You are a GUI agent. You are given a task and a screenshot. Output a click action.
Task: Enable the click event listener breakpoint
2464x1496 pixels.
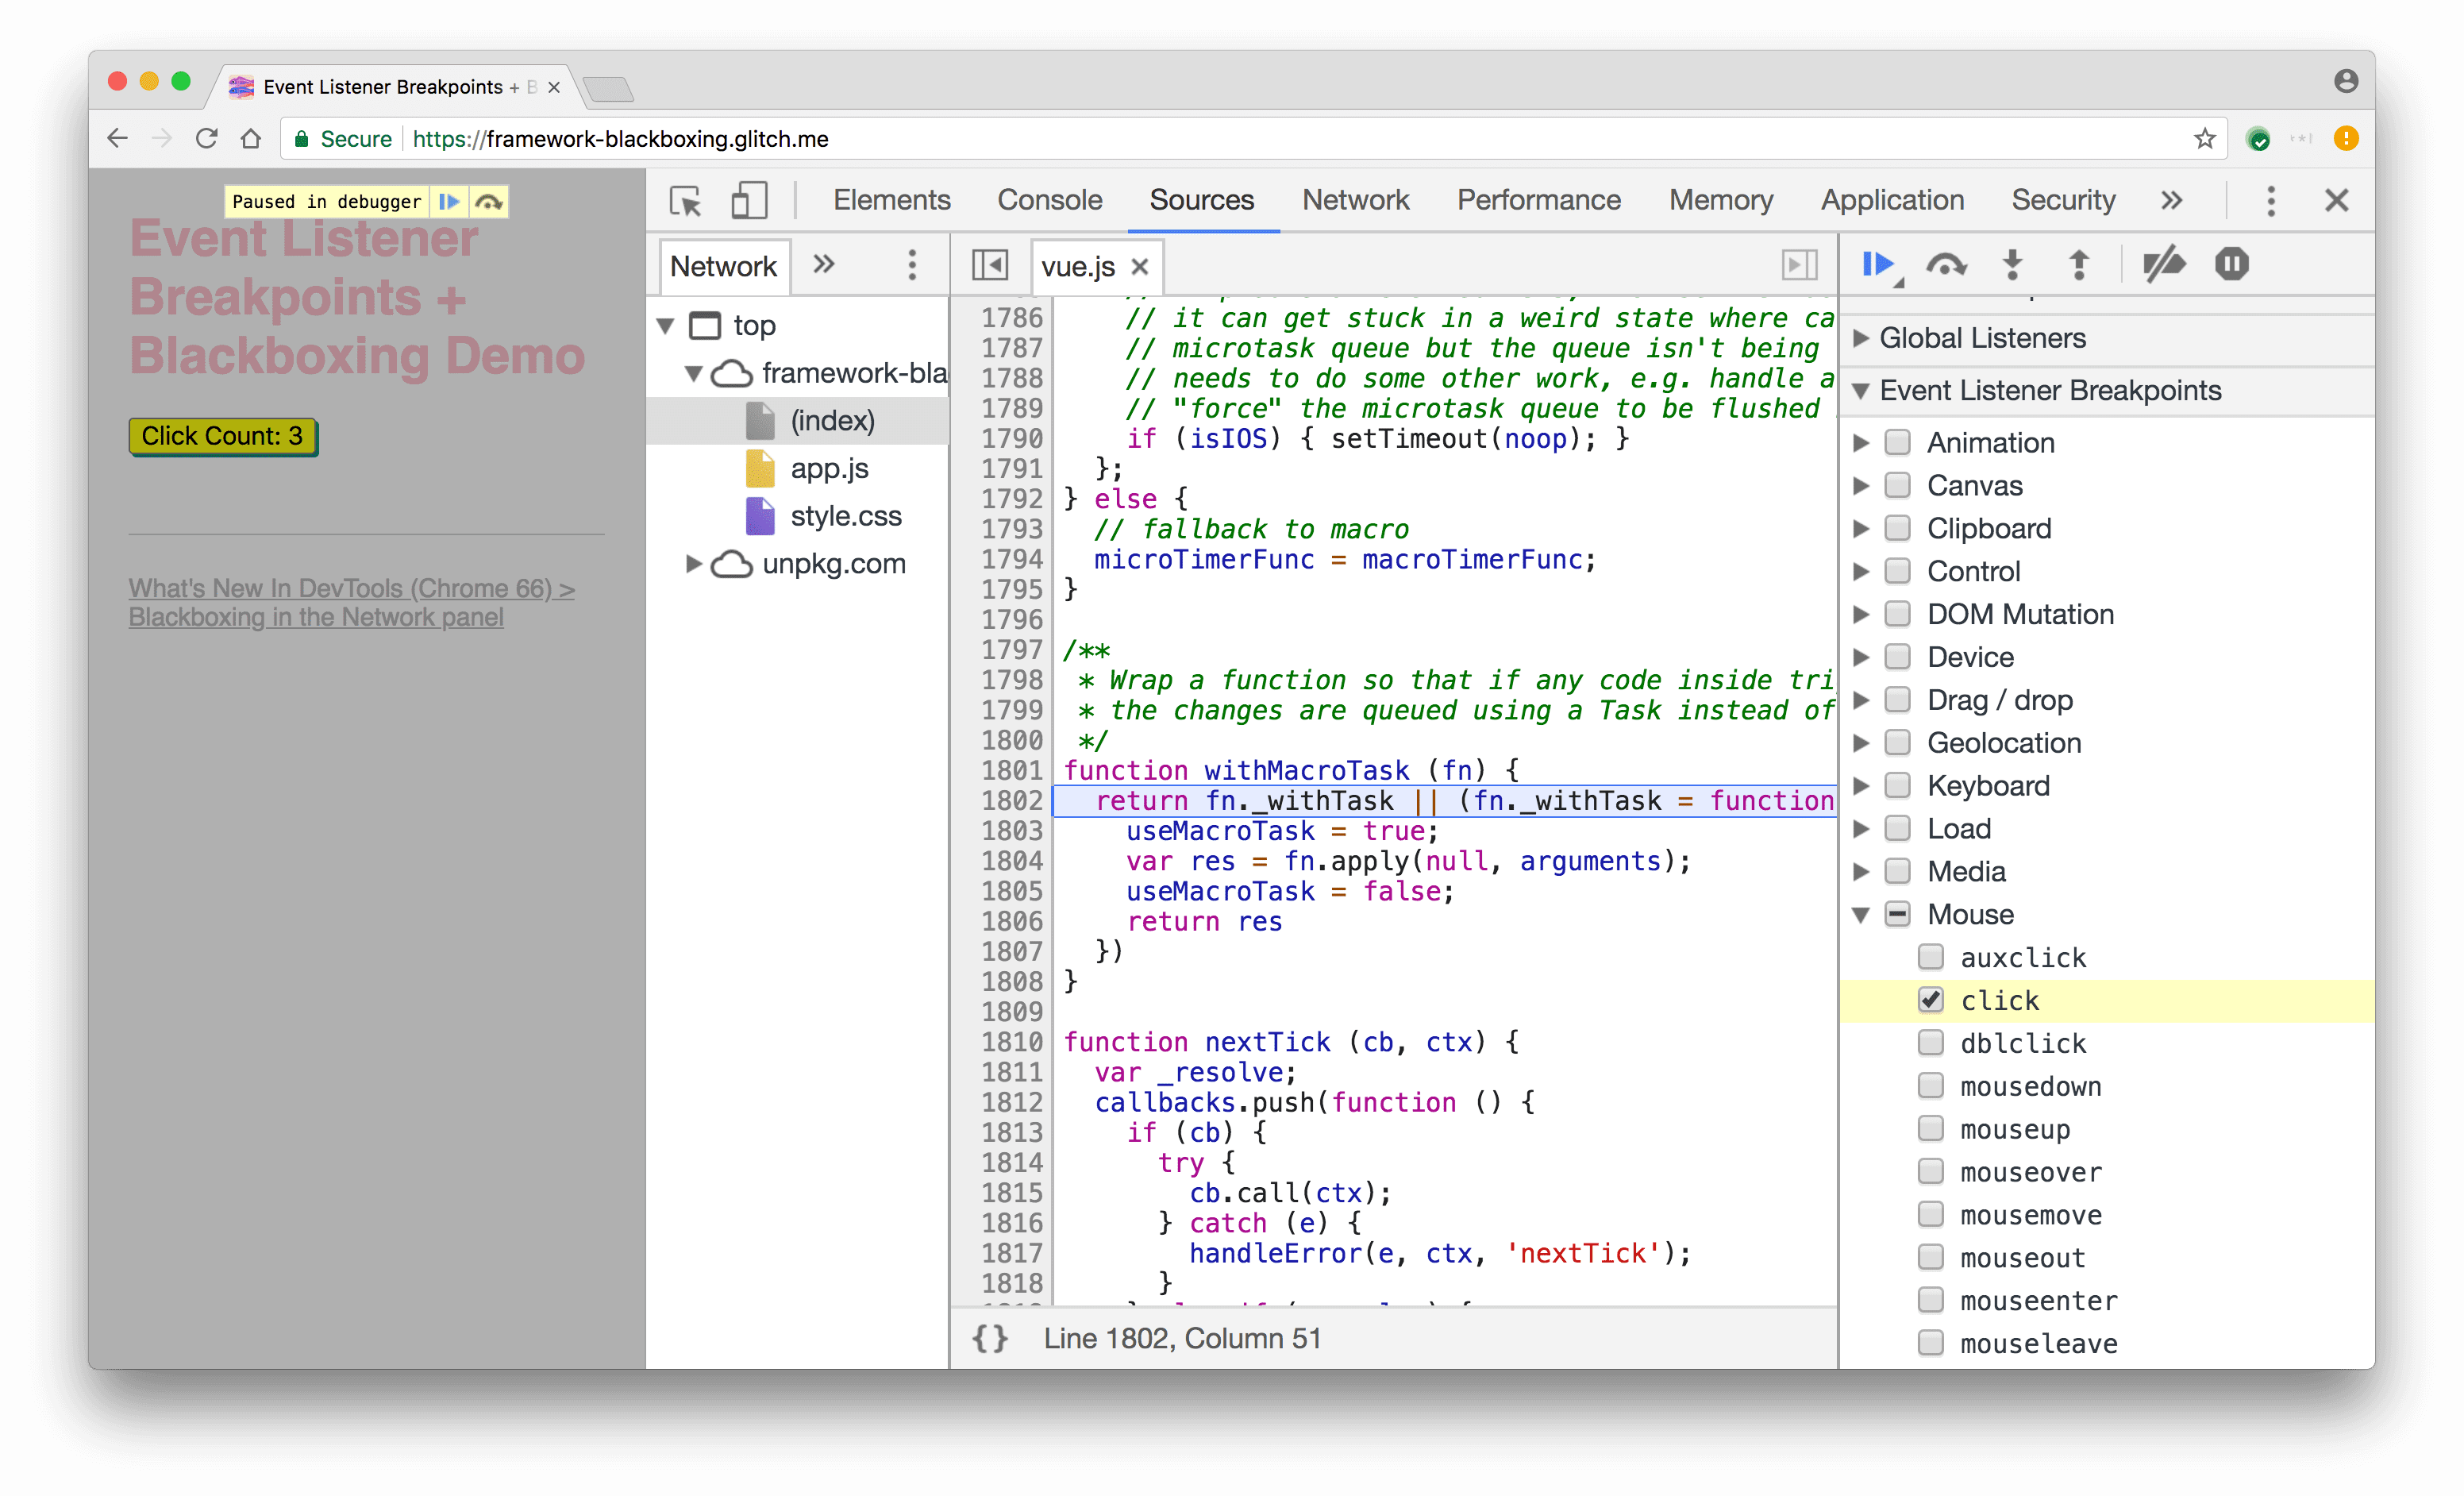(x=1929, y=998)
